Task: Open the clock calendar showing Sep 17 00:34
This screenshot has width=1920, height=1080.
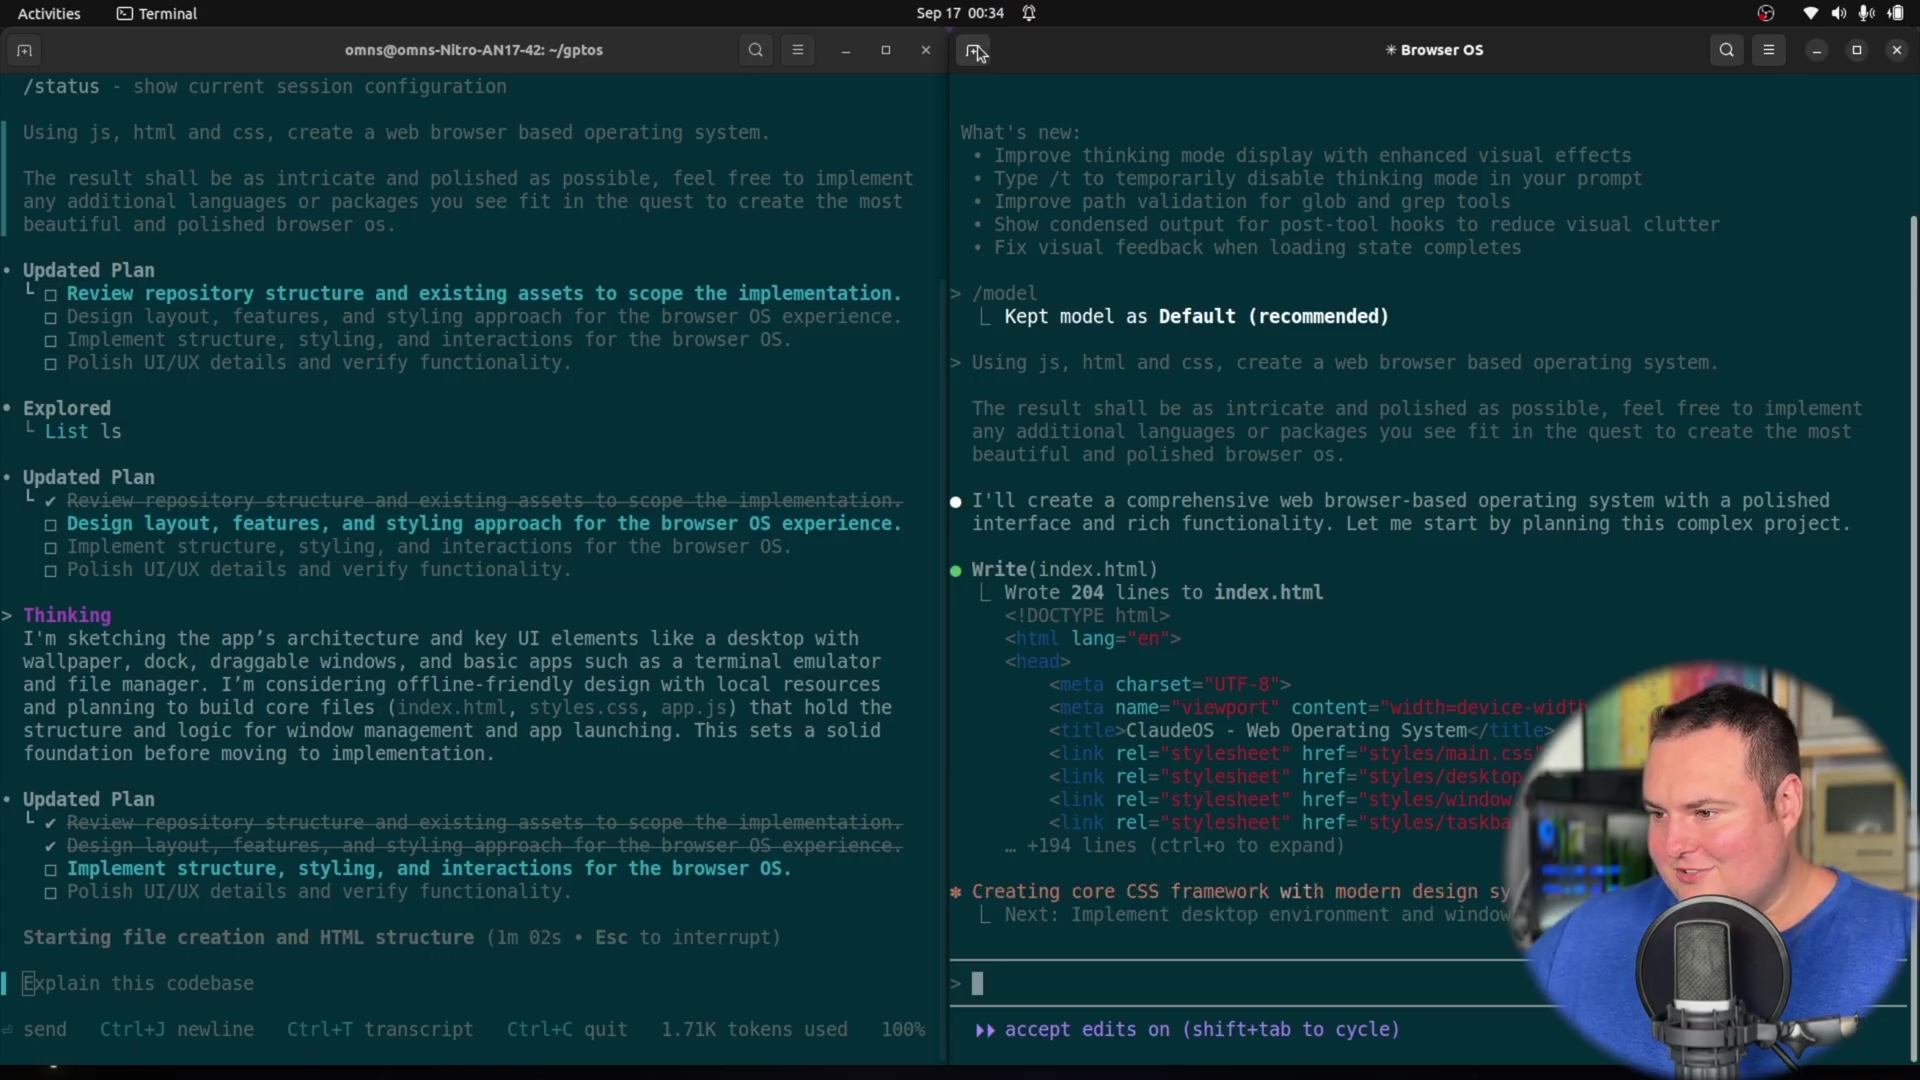Action: pyautogui.click(x=960, y=13)
